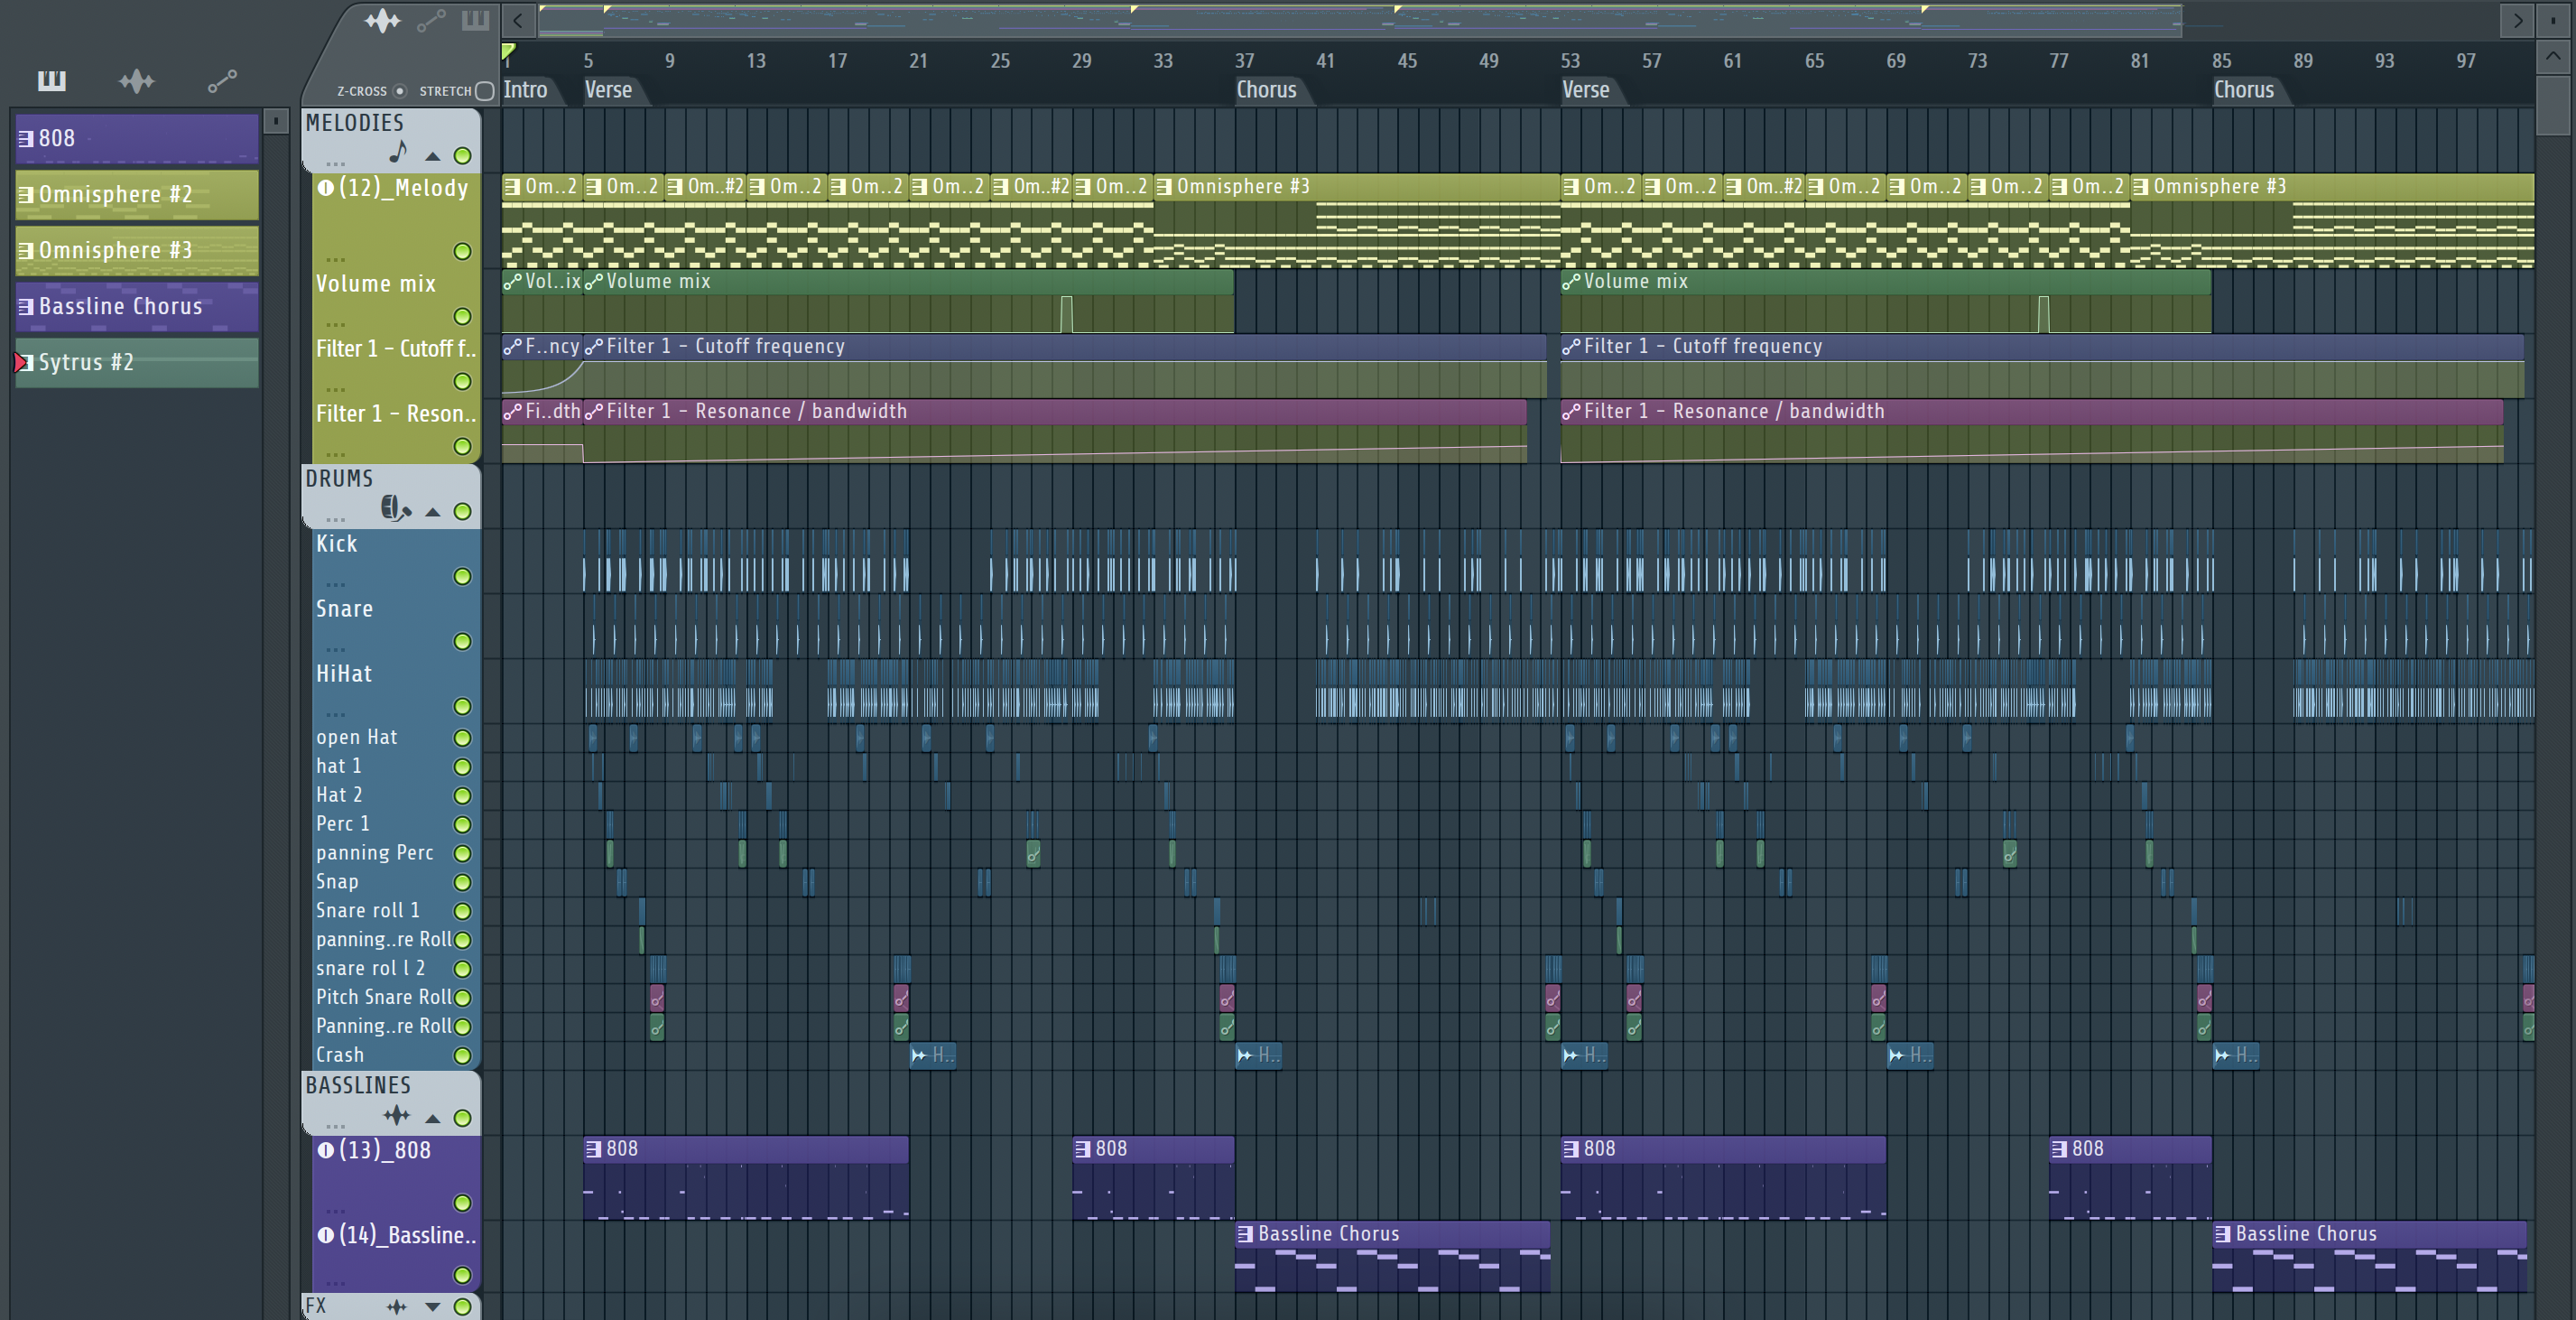This screenshot has width=2576, height=1320.
Task: Toggle STRETCH option
Action: (485, 91)
